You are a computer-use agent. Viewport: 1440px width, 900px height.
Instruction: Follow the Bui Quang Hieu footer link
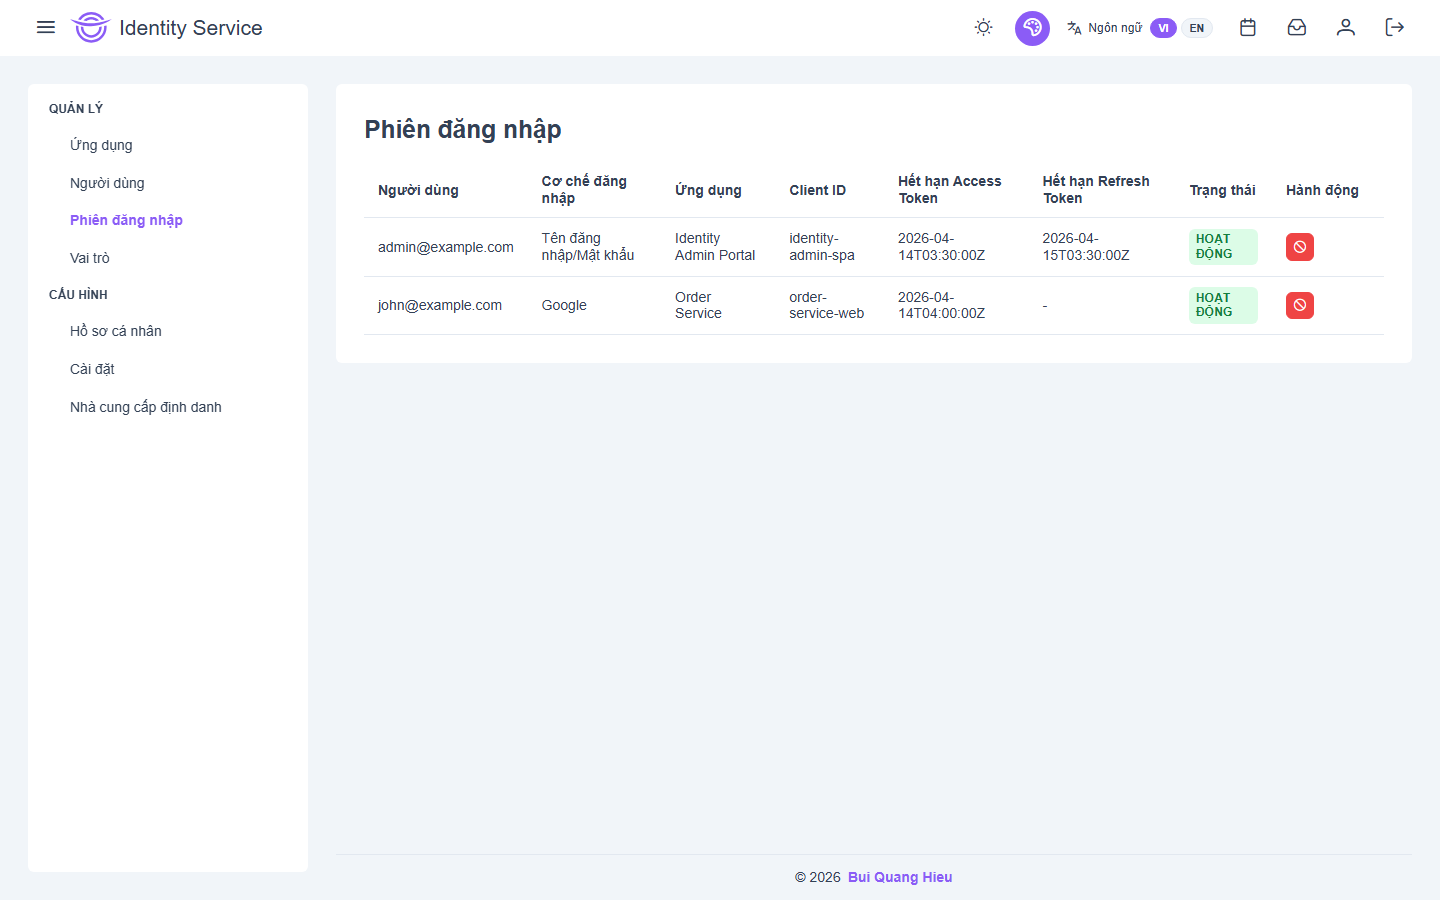point(899,877)
